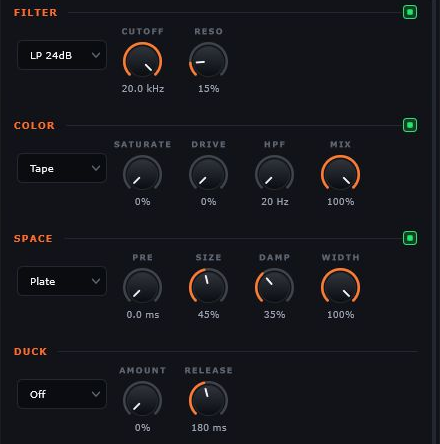Click the WIDTH knob
440x444 pixels.
coord(340,287)
